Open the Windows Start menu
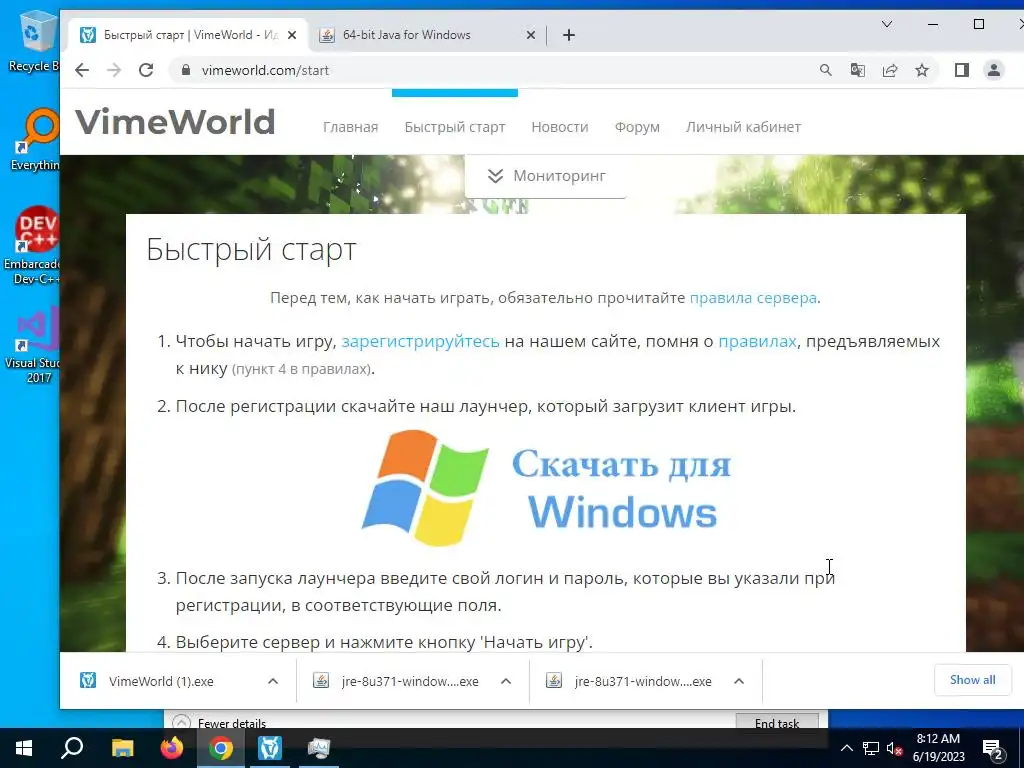1024x768 pixels. coord(24,748)
